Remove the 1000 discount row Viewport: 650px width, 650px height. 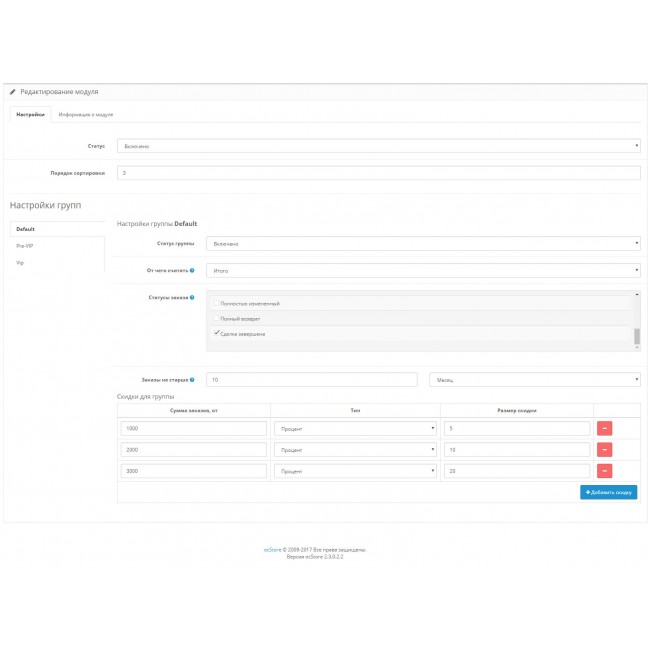point(605,428)
